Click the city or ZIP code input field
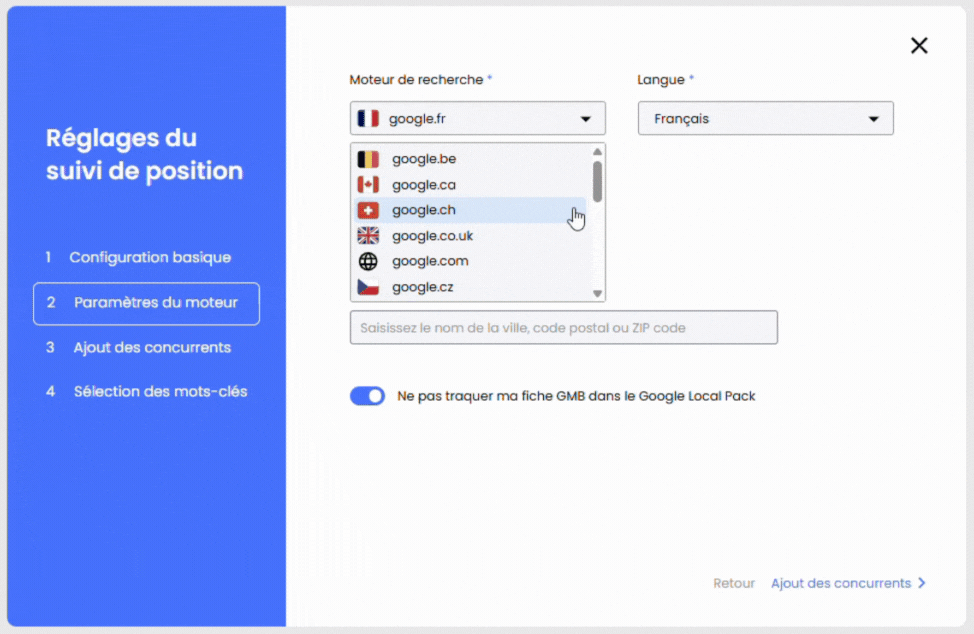Image resolution: width=974 pixels, height=634 pixels. pos(563,327)
